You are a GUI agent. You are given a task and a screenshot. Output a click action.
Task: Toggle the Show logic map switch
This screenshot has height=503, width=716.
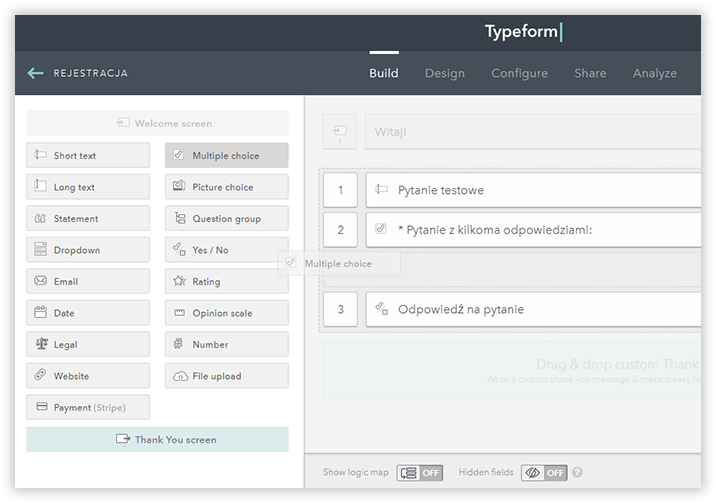pyautogui.click(x=420, y=473)
